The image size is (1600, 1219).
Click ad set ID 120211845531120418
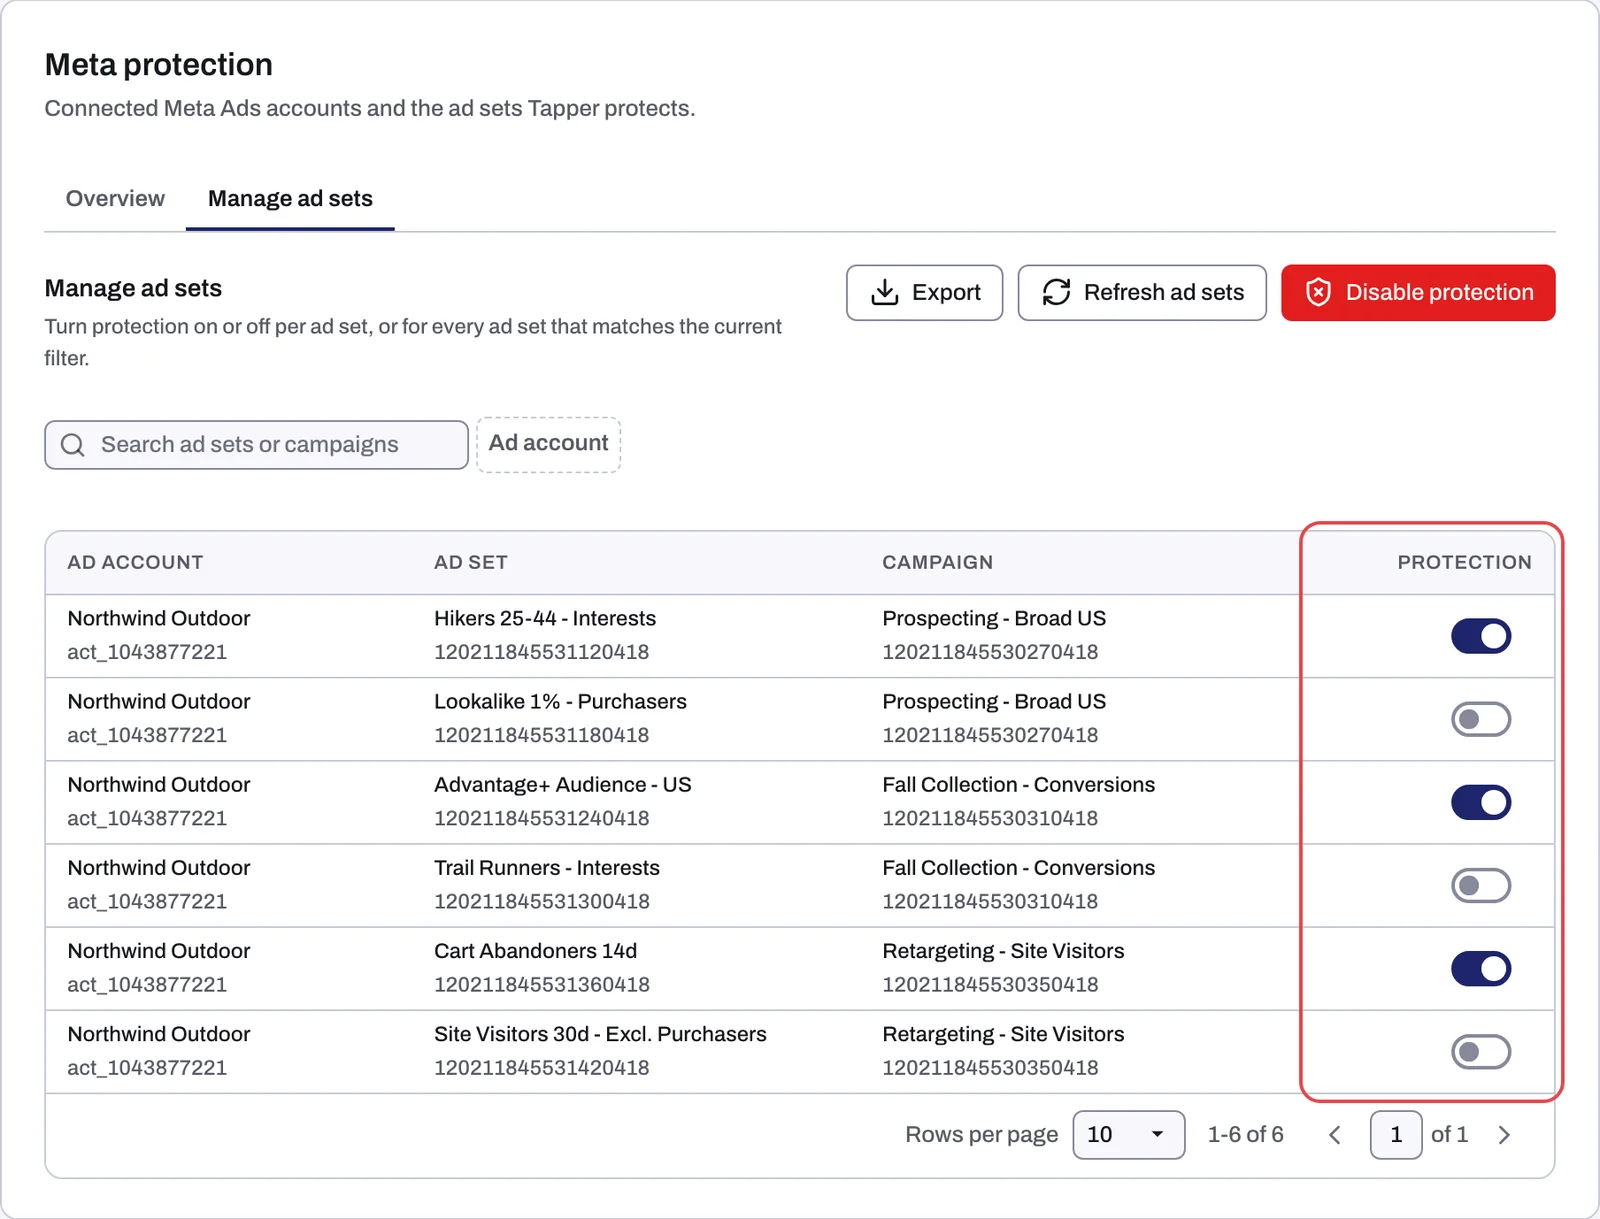[541, 652]
